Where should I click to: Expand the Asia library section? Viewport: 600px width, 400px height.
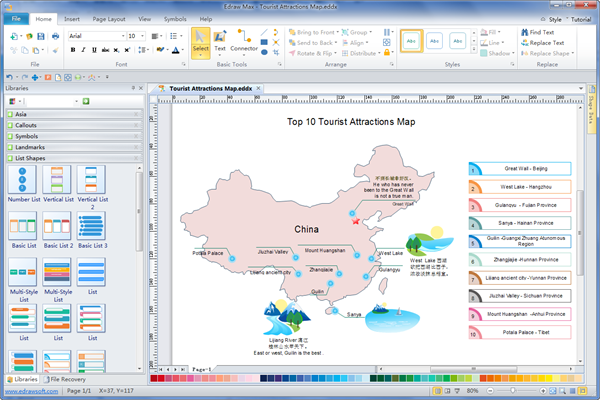(x=20, y=114)
